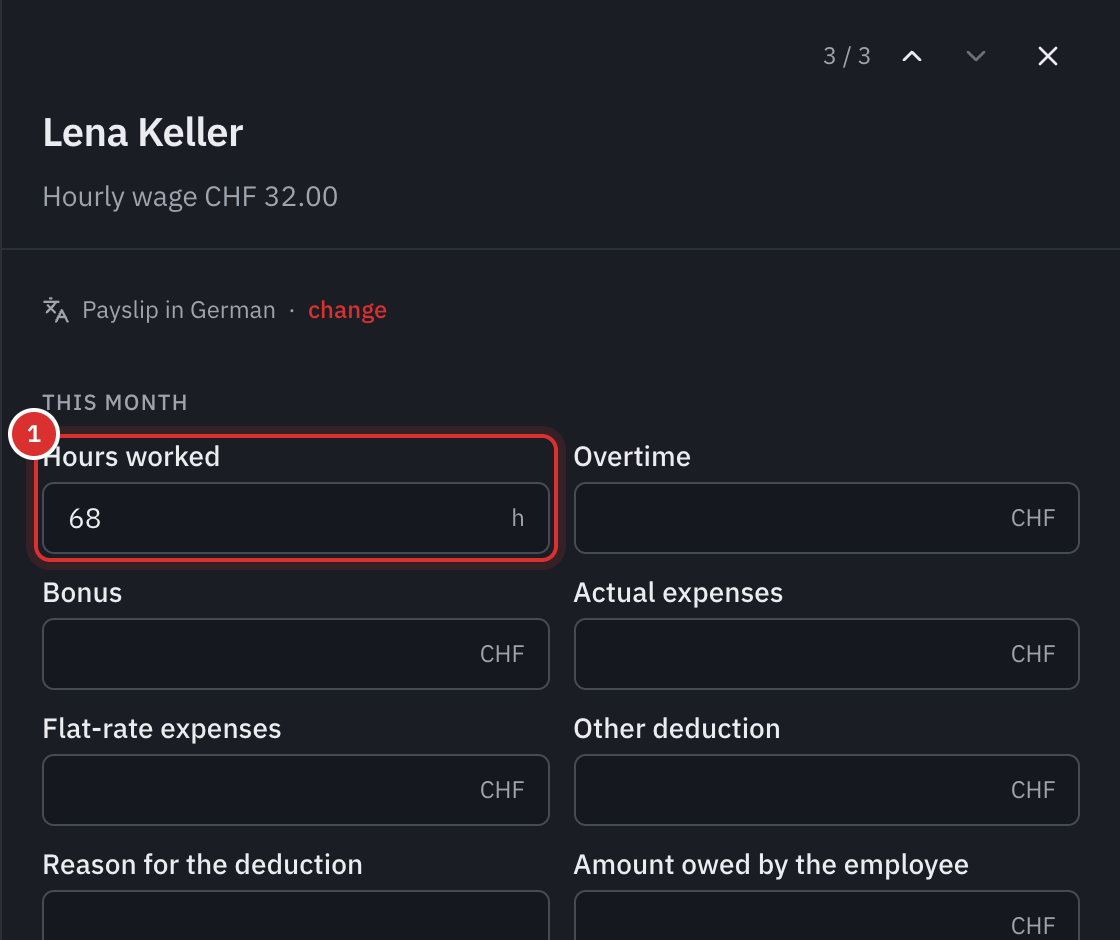The image size is (1120, 940).
Task: Click the Payslip in German text
Action: coord(179,310)
